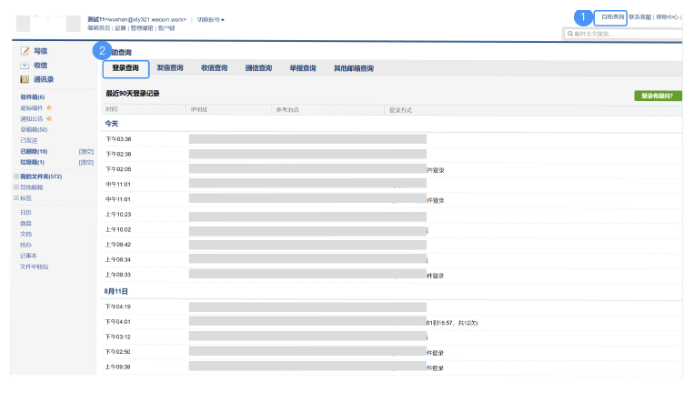Switch to the 发信查询 tab
This screenshot has width=693, height=400.
(170, 68)
